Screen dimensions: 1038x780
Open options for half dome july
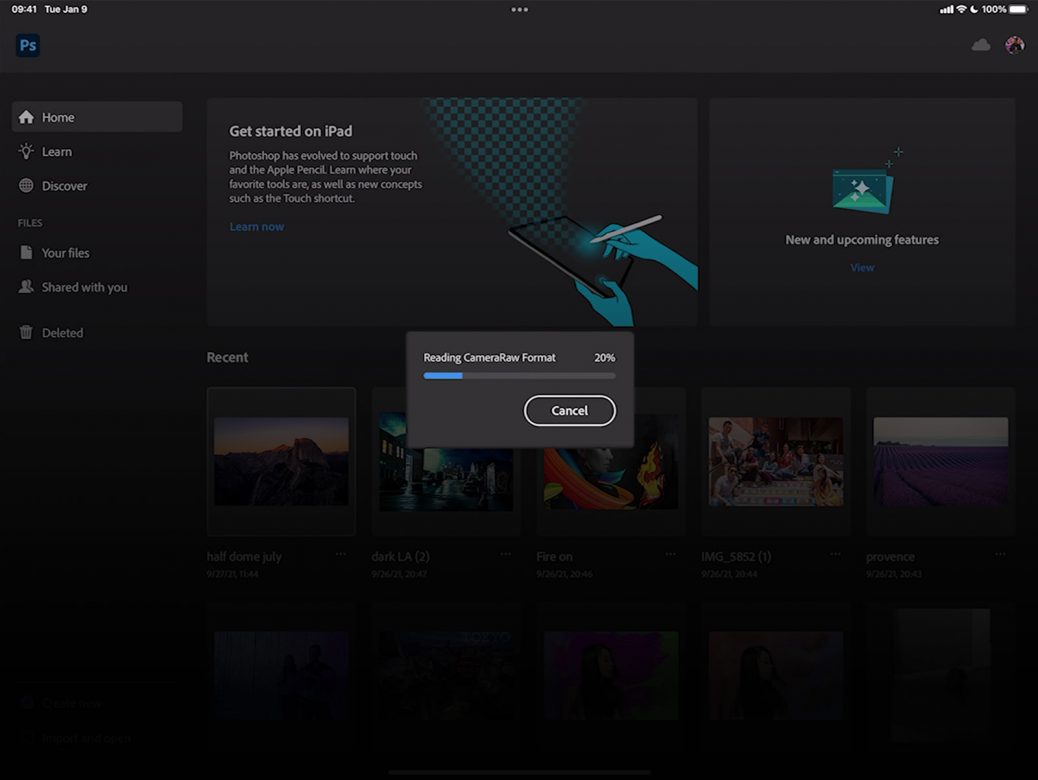(x=341, y=554)
